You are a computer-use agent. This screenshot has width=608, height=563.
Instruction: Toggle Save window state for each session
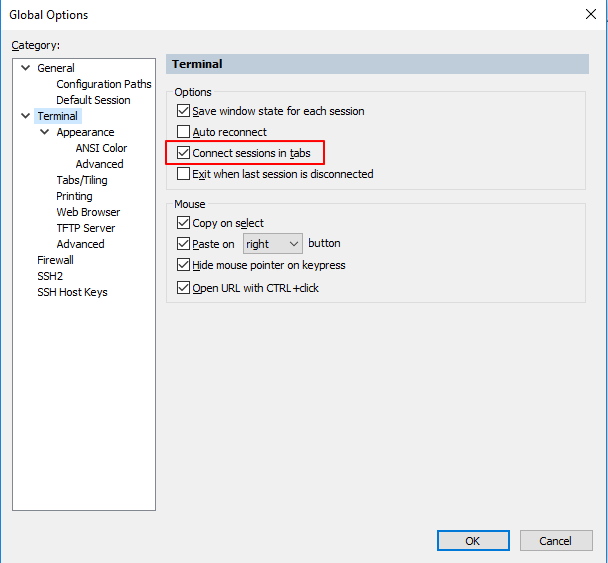pos(183,111)
